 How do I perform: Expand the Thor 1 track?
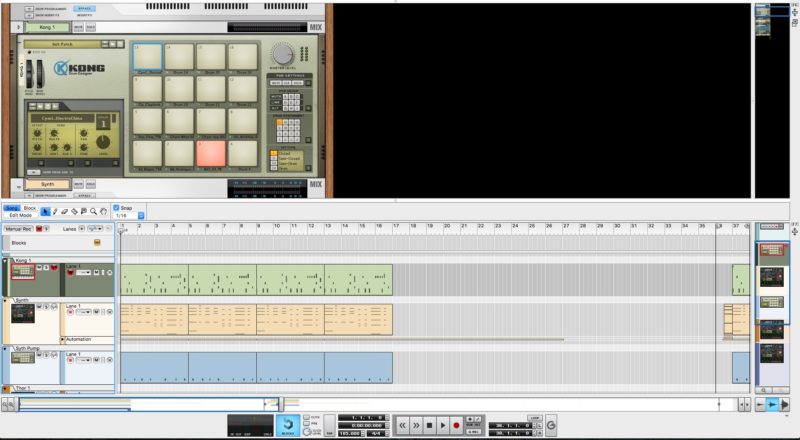pyautogui.click(x=6, y=389)
